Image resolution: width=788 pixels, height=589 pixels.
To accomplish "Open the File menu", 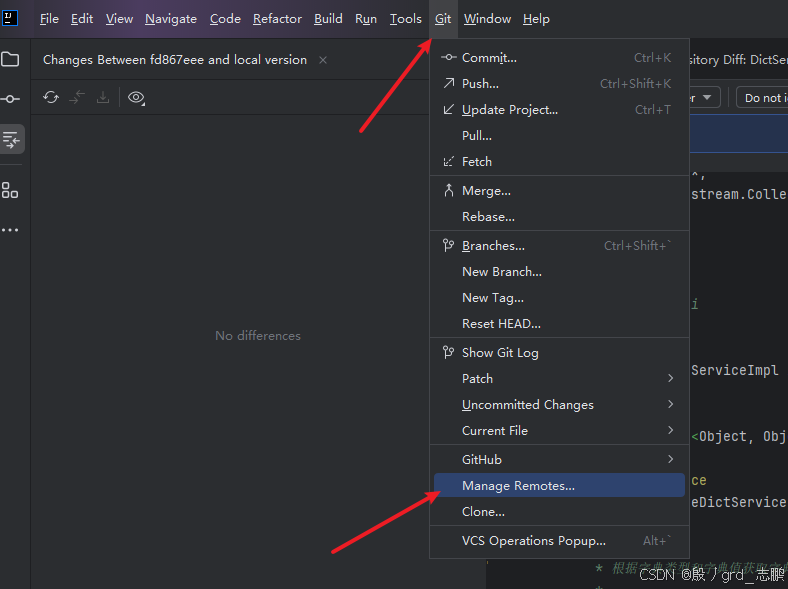I will (x=49, y=19).
